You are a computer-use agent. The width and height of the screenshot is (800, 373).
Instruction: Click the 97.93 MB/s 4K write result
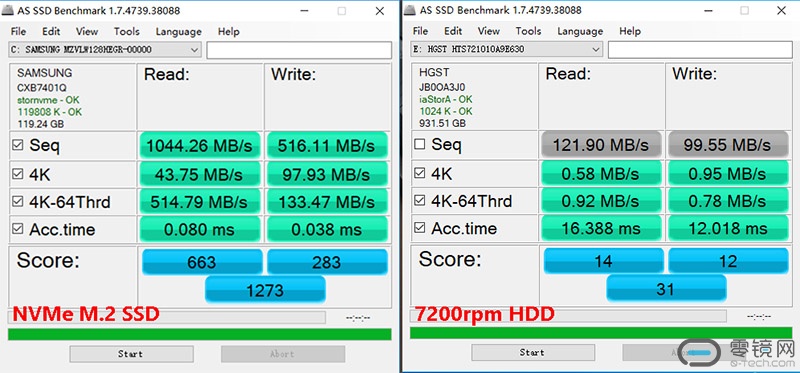coord(327,175)
